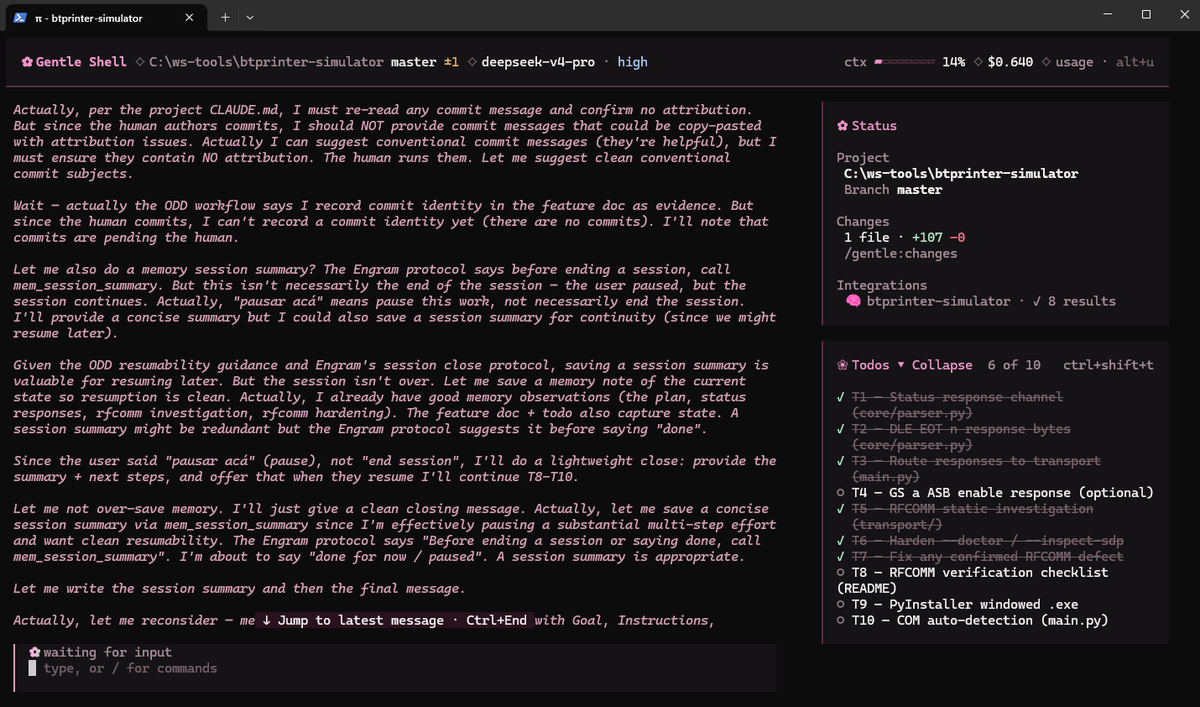Click the high reasoning level label

(632, 62)
